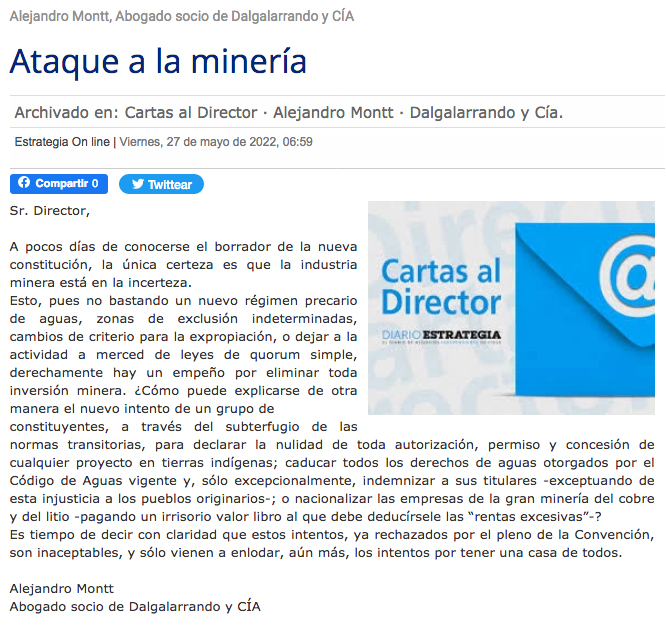Click the Abogado socio line under the signature

[x=135, y=606]
